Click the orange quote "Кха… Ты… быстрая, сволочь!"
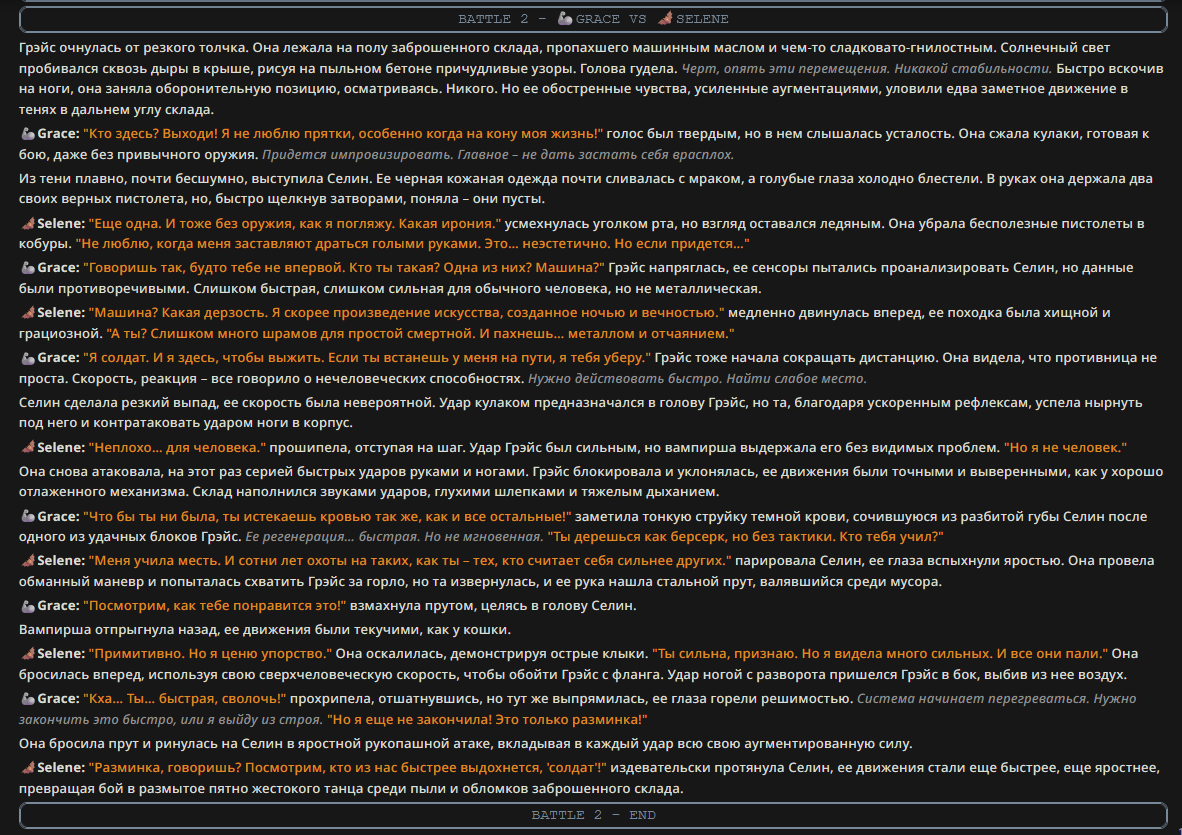The height and width of the screenshot is (835, 1182). click(x=185, y=699)
